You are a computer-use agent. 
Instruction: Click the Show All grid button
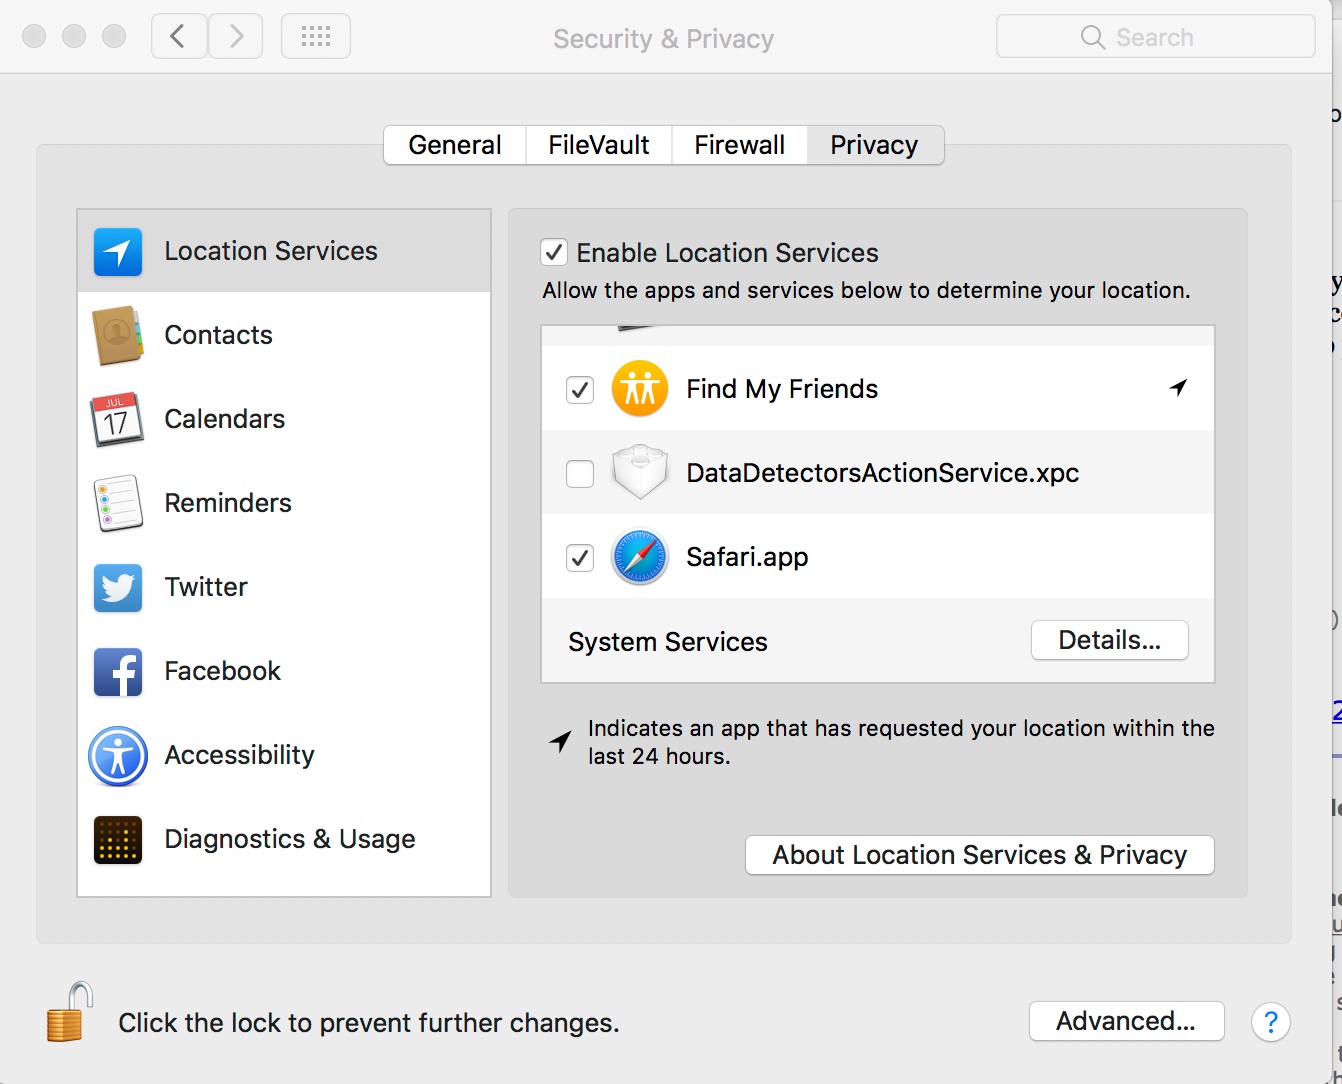click(x=316, y=37)
